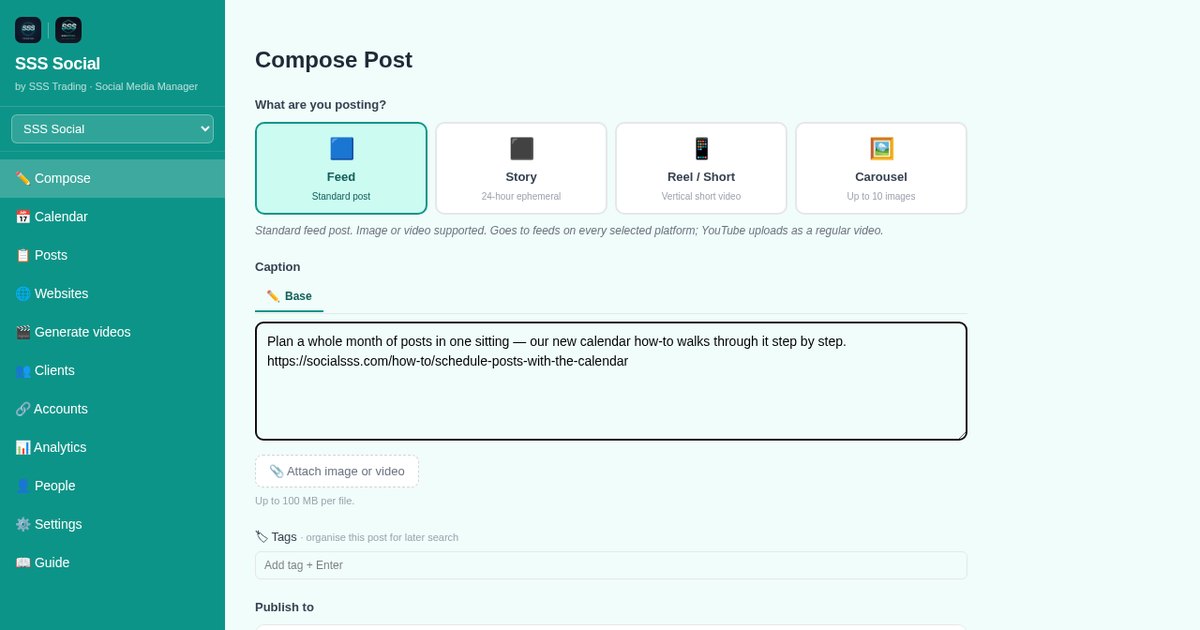Click the "Publish to" label
The height and width of the screenshot is (630, 1200).
285,607
